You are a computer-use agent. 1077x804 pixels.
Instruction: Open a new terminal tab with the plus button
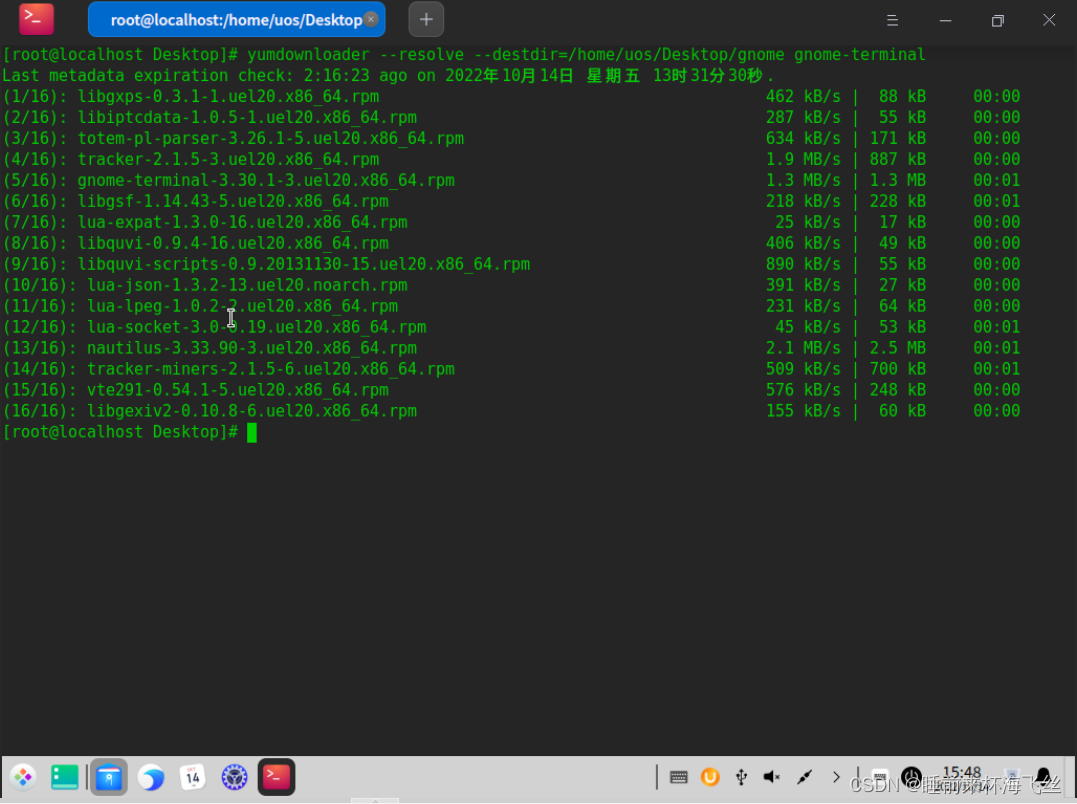point(426,19)
